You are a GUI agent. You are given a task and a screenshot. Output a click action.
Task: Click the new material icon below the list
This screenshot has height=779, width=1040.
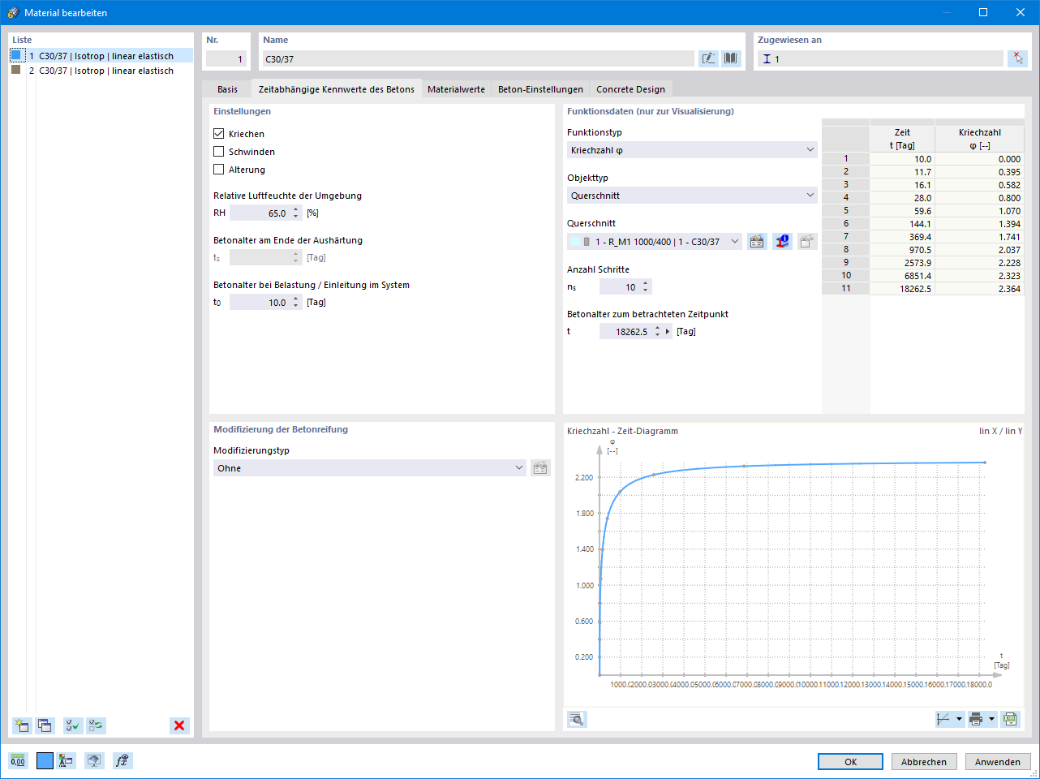coord(22,725)
